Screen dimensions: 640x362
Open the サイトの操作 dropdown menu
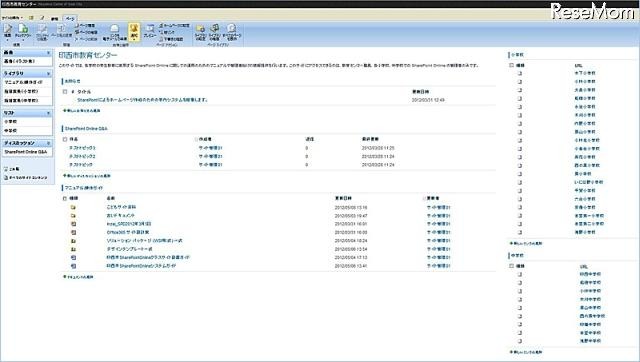[x=12, y=18]
